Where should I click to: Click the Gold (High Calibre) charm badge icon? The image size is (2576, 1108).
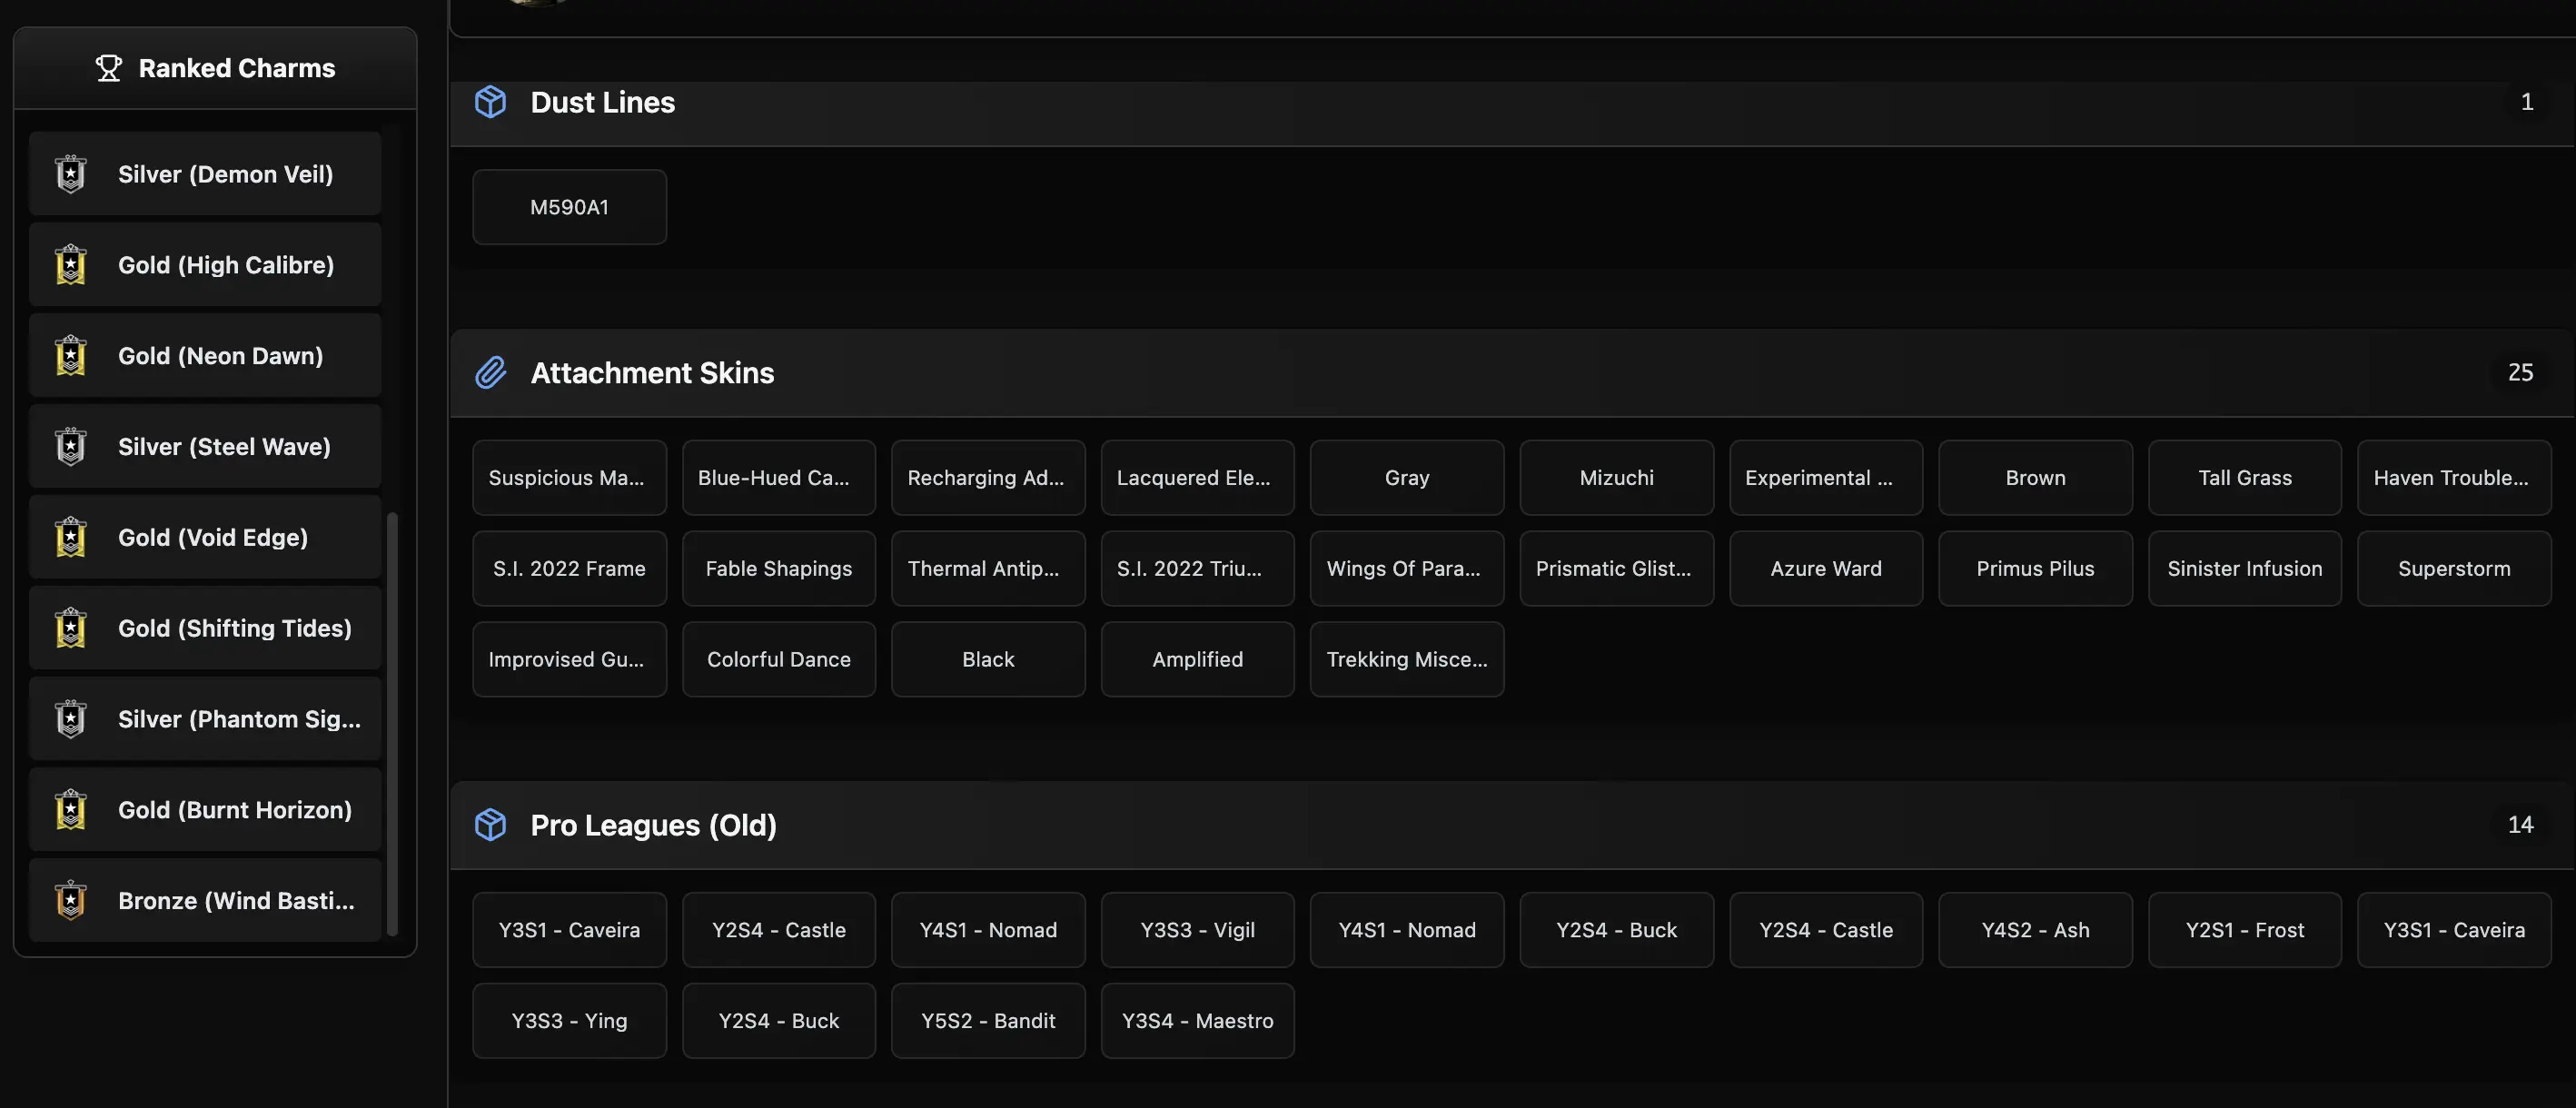[70, 265]
